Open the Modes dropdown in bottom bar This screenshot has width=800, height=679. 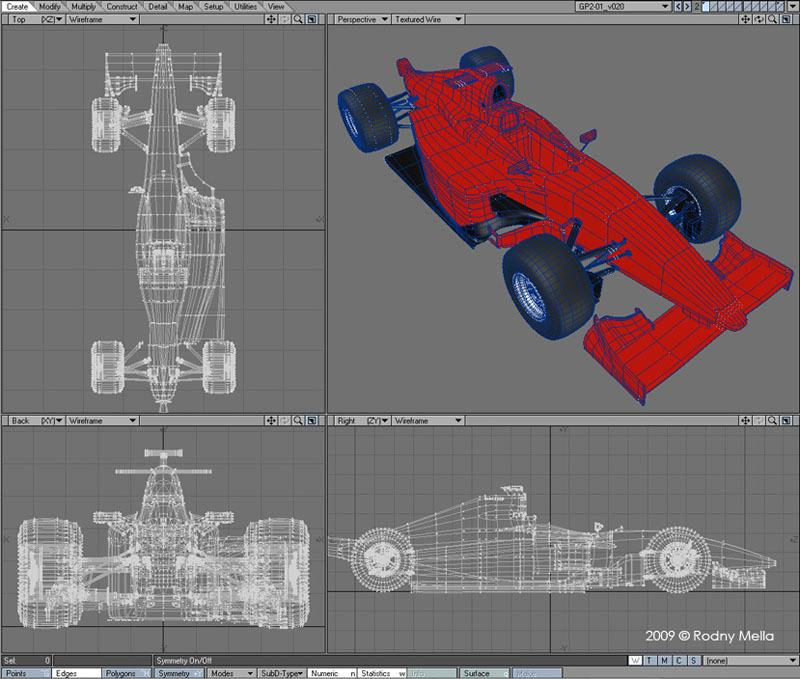pyautogui.click(x=230, y=673)
